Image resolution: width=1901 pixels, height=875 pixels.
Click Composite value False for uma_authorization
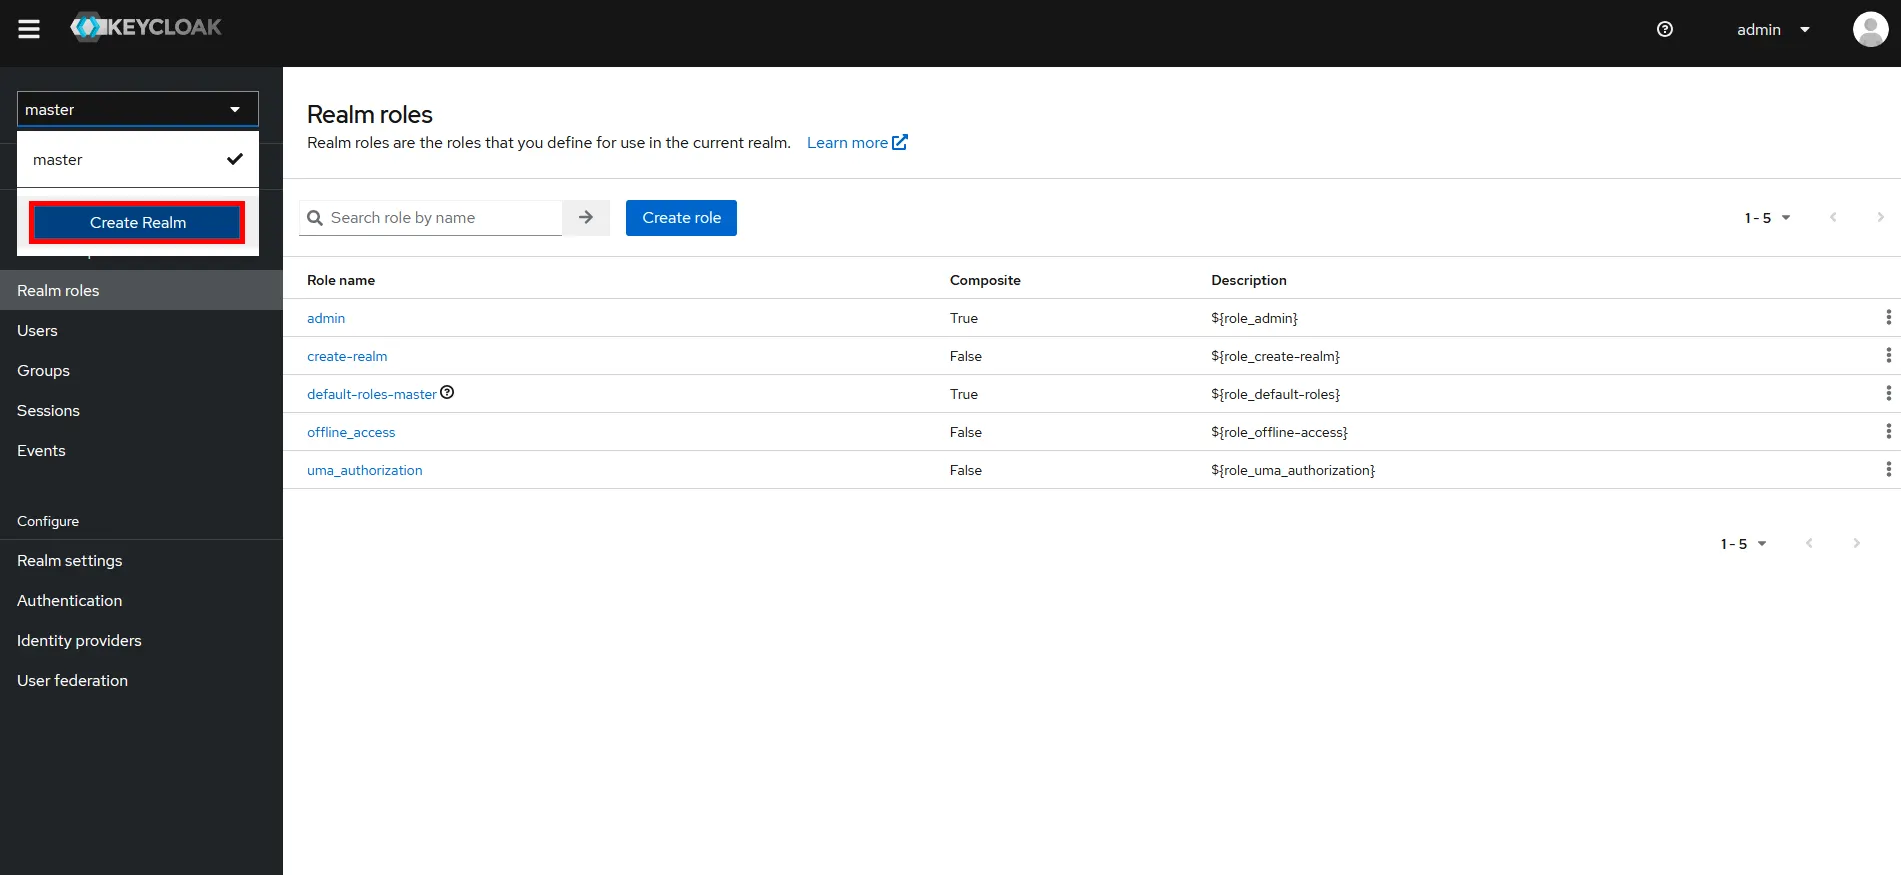966,470
